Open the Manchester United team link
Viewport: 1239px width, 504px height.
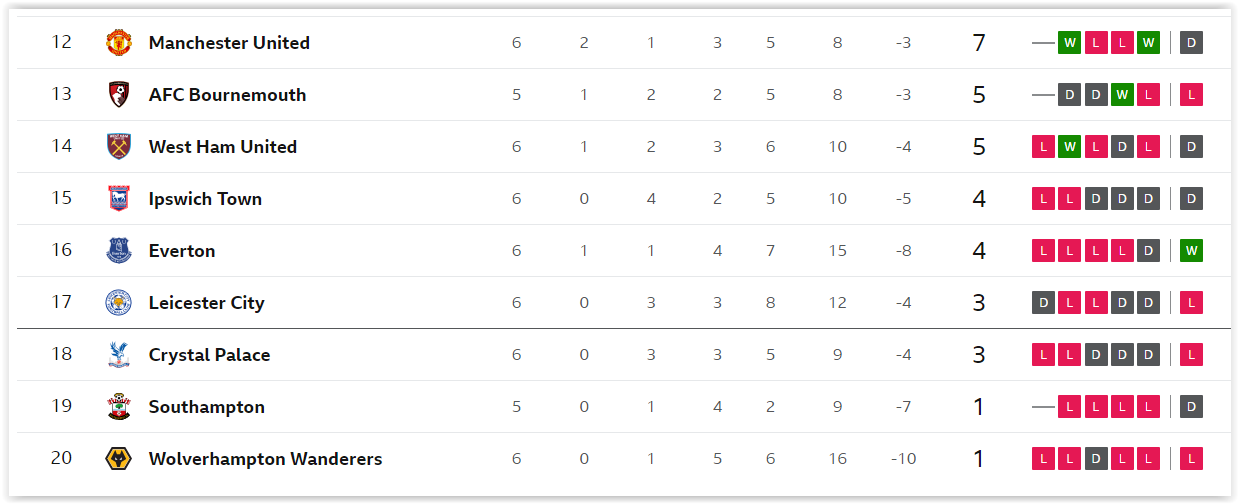coord(229,43)
